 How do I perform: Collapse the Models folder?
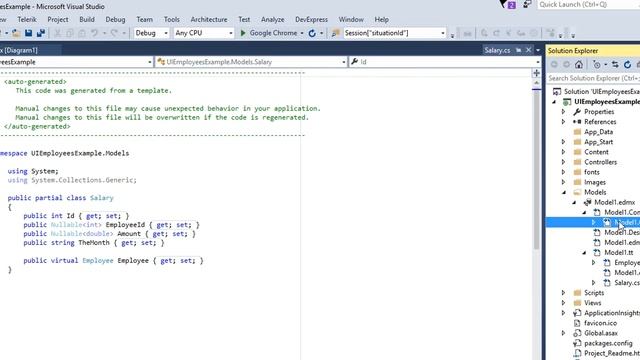(564, 192)
